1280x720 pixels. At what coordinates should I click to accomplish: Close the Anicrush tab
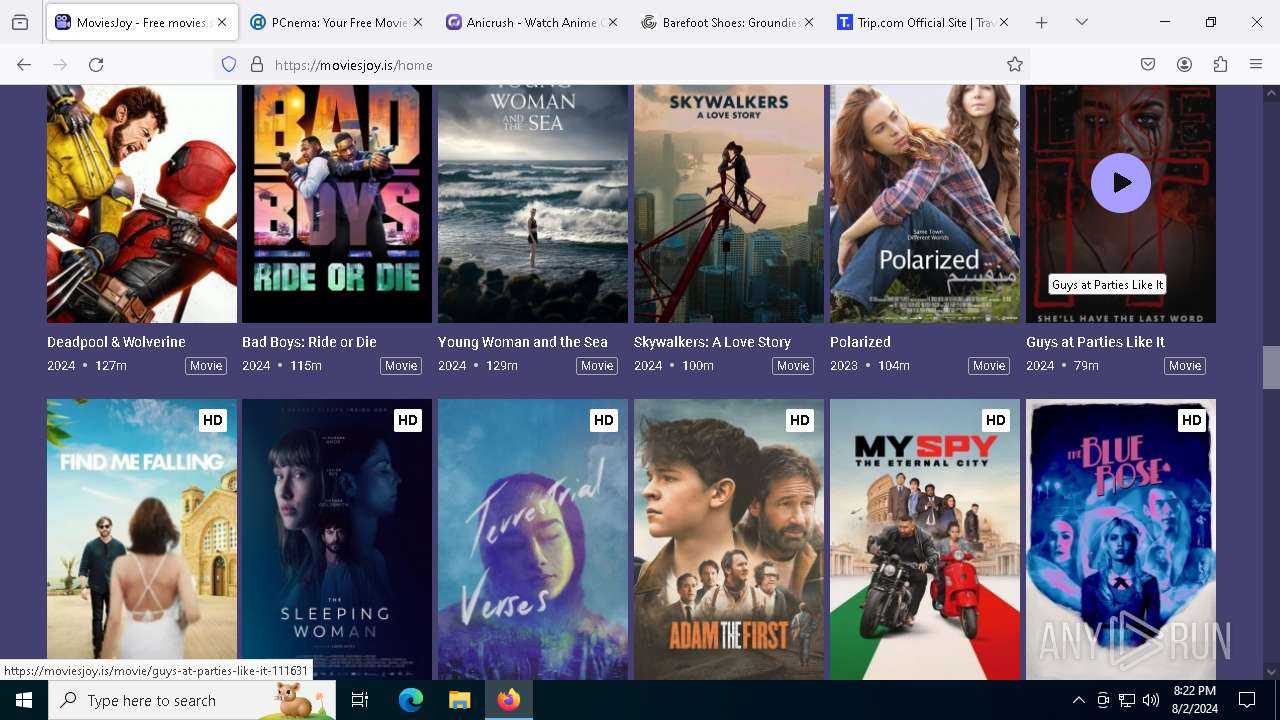(x=613, y=22)
